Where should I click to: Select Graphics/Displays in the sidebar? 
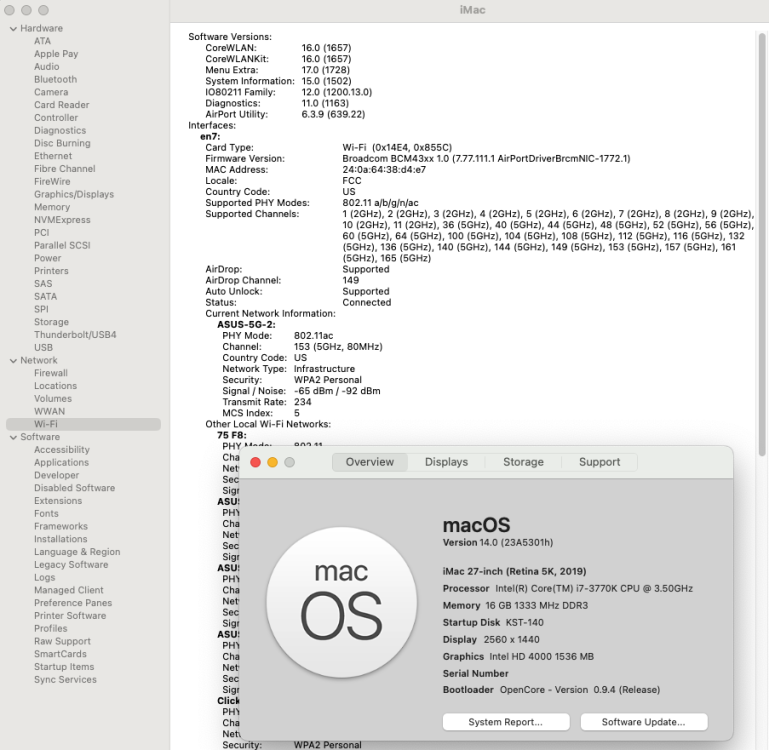pyautogui.click(x=74, y=194)
